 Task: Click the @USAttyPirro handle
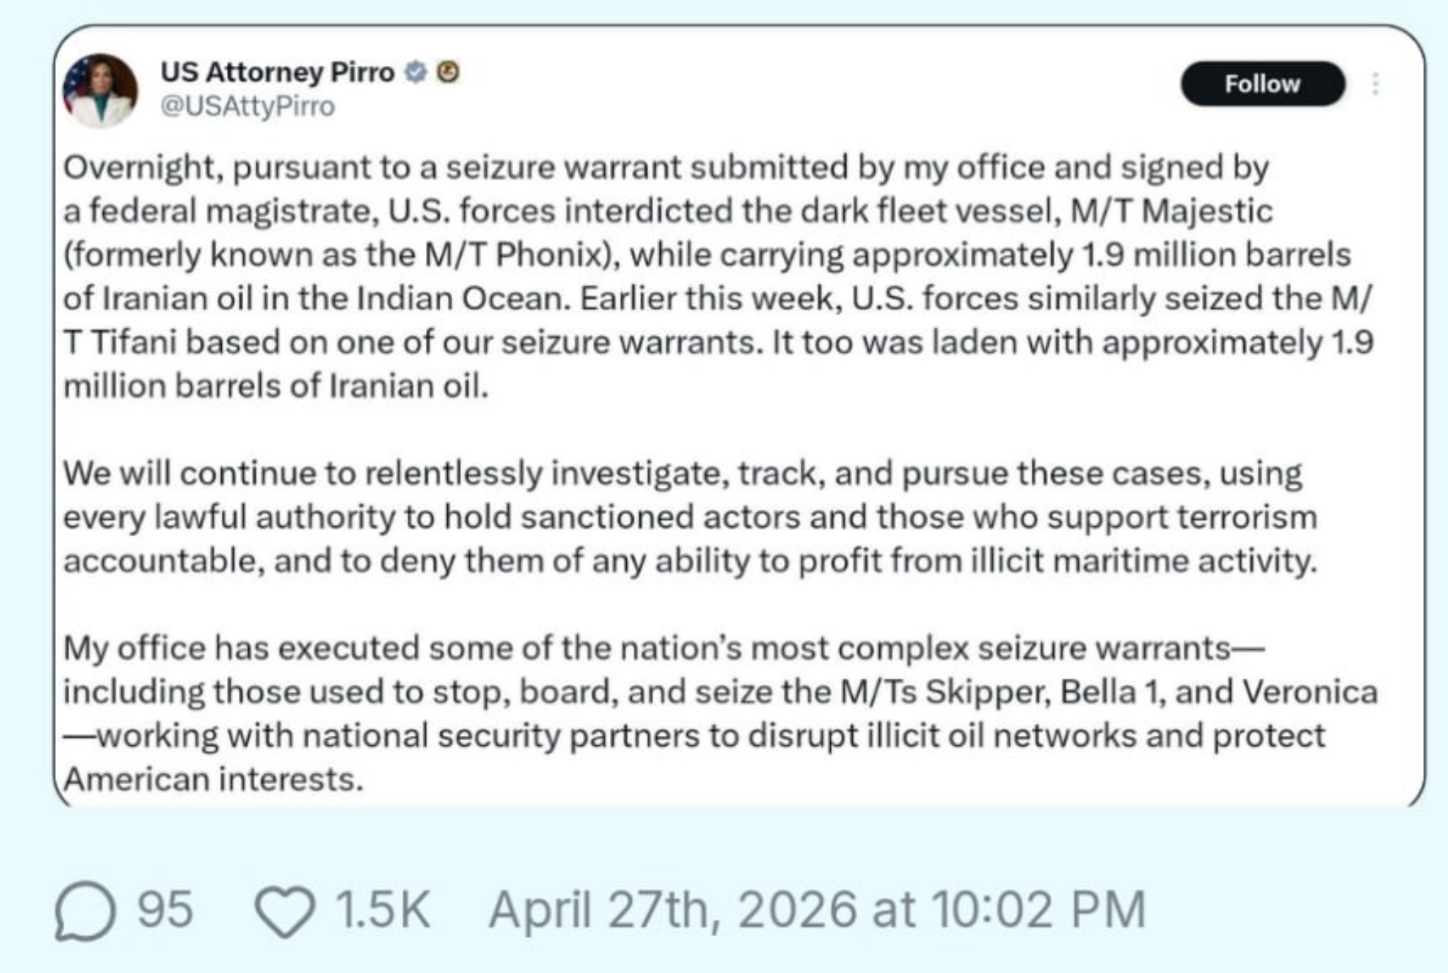247,106
